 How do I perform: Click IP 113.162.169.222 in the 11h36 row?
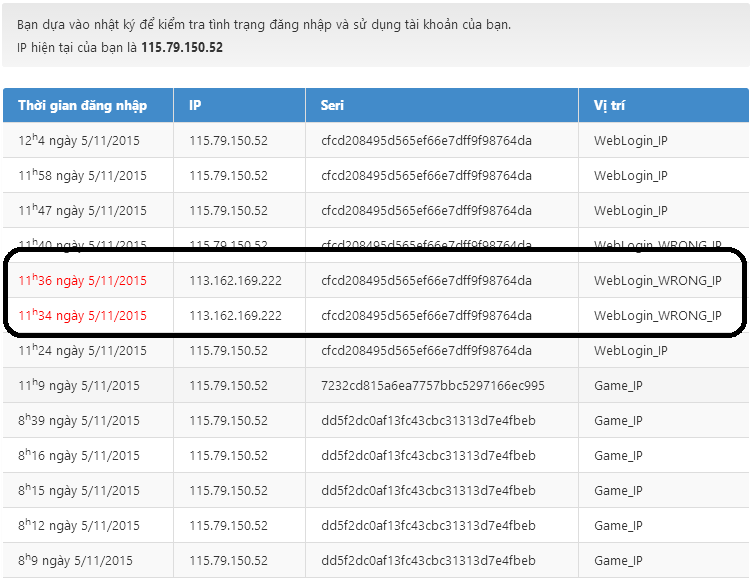click(x=235, y=281)
